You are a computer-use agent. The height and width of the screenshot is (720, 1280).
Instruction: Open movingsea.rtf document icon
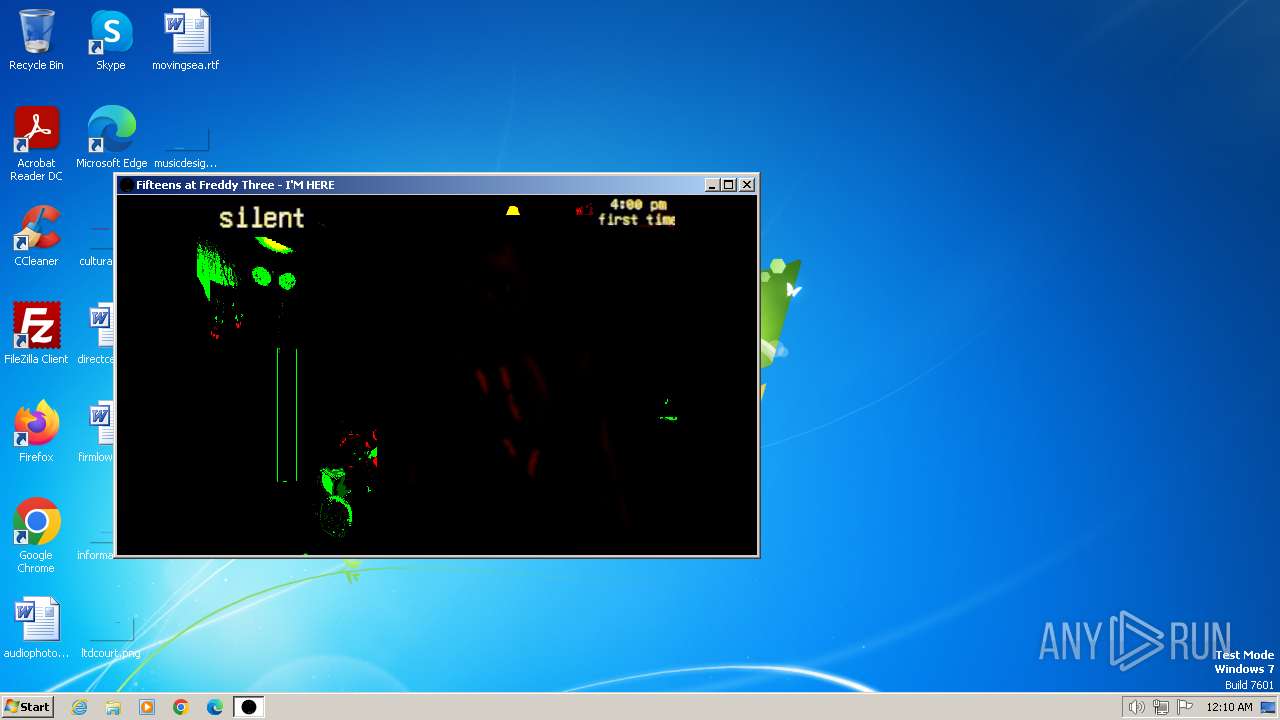(x=185, y=40)
